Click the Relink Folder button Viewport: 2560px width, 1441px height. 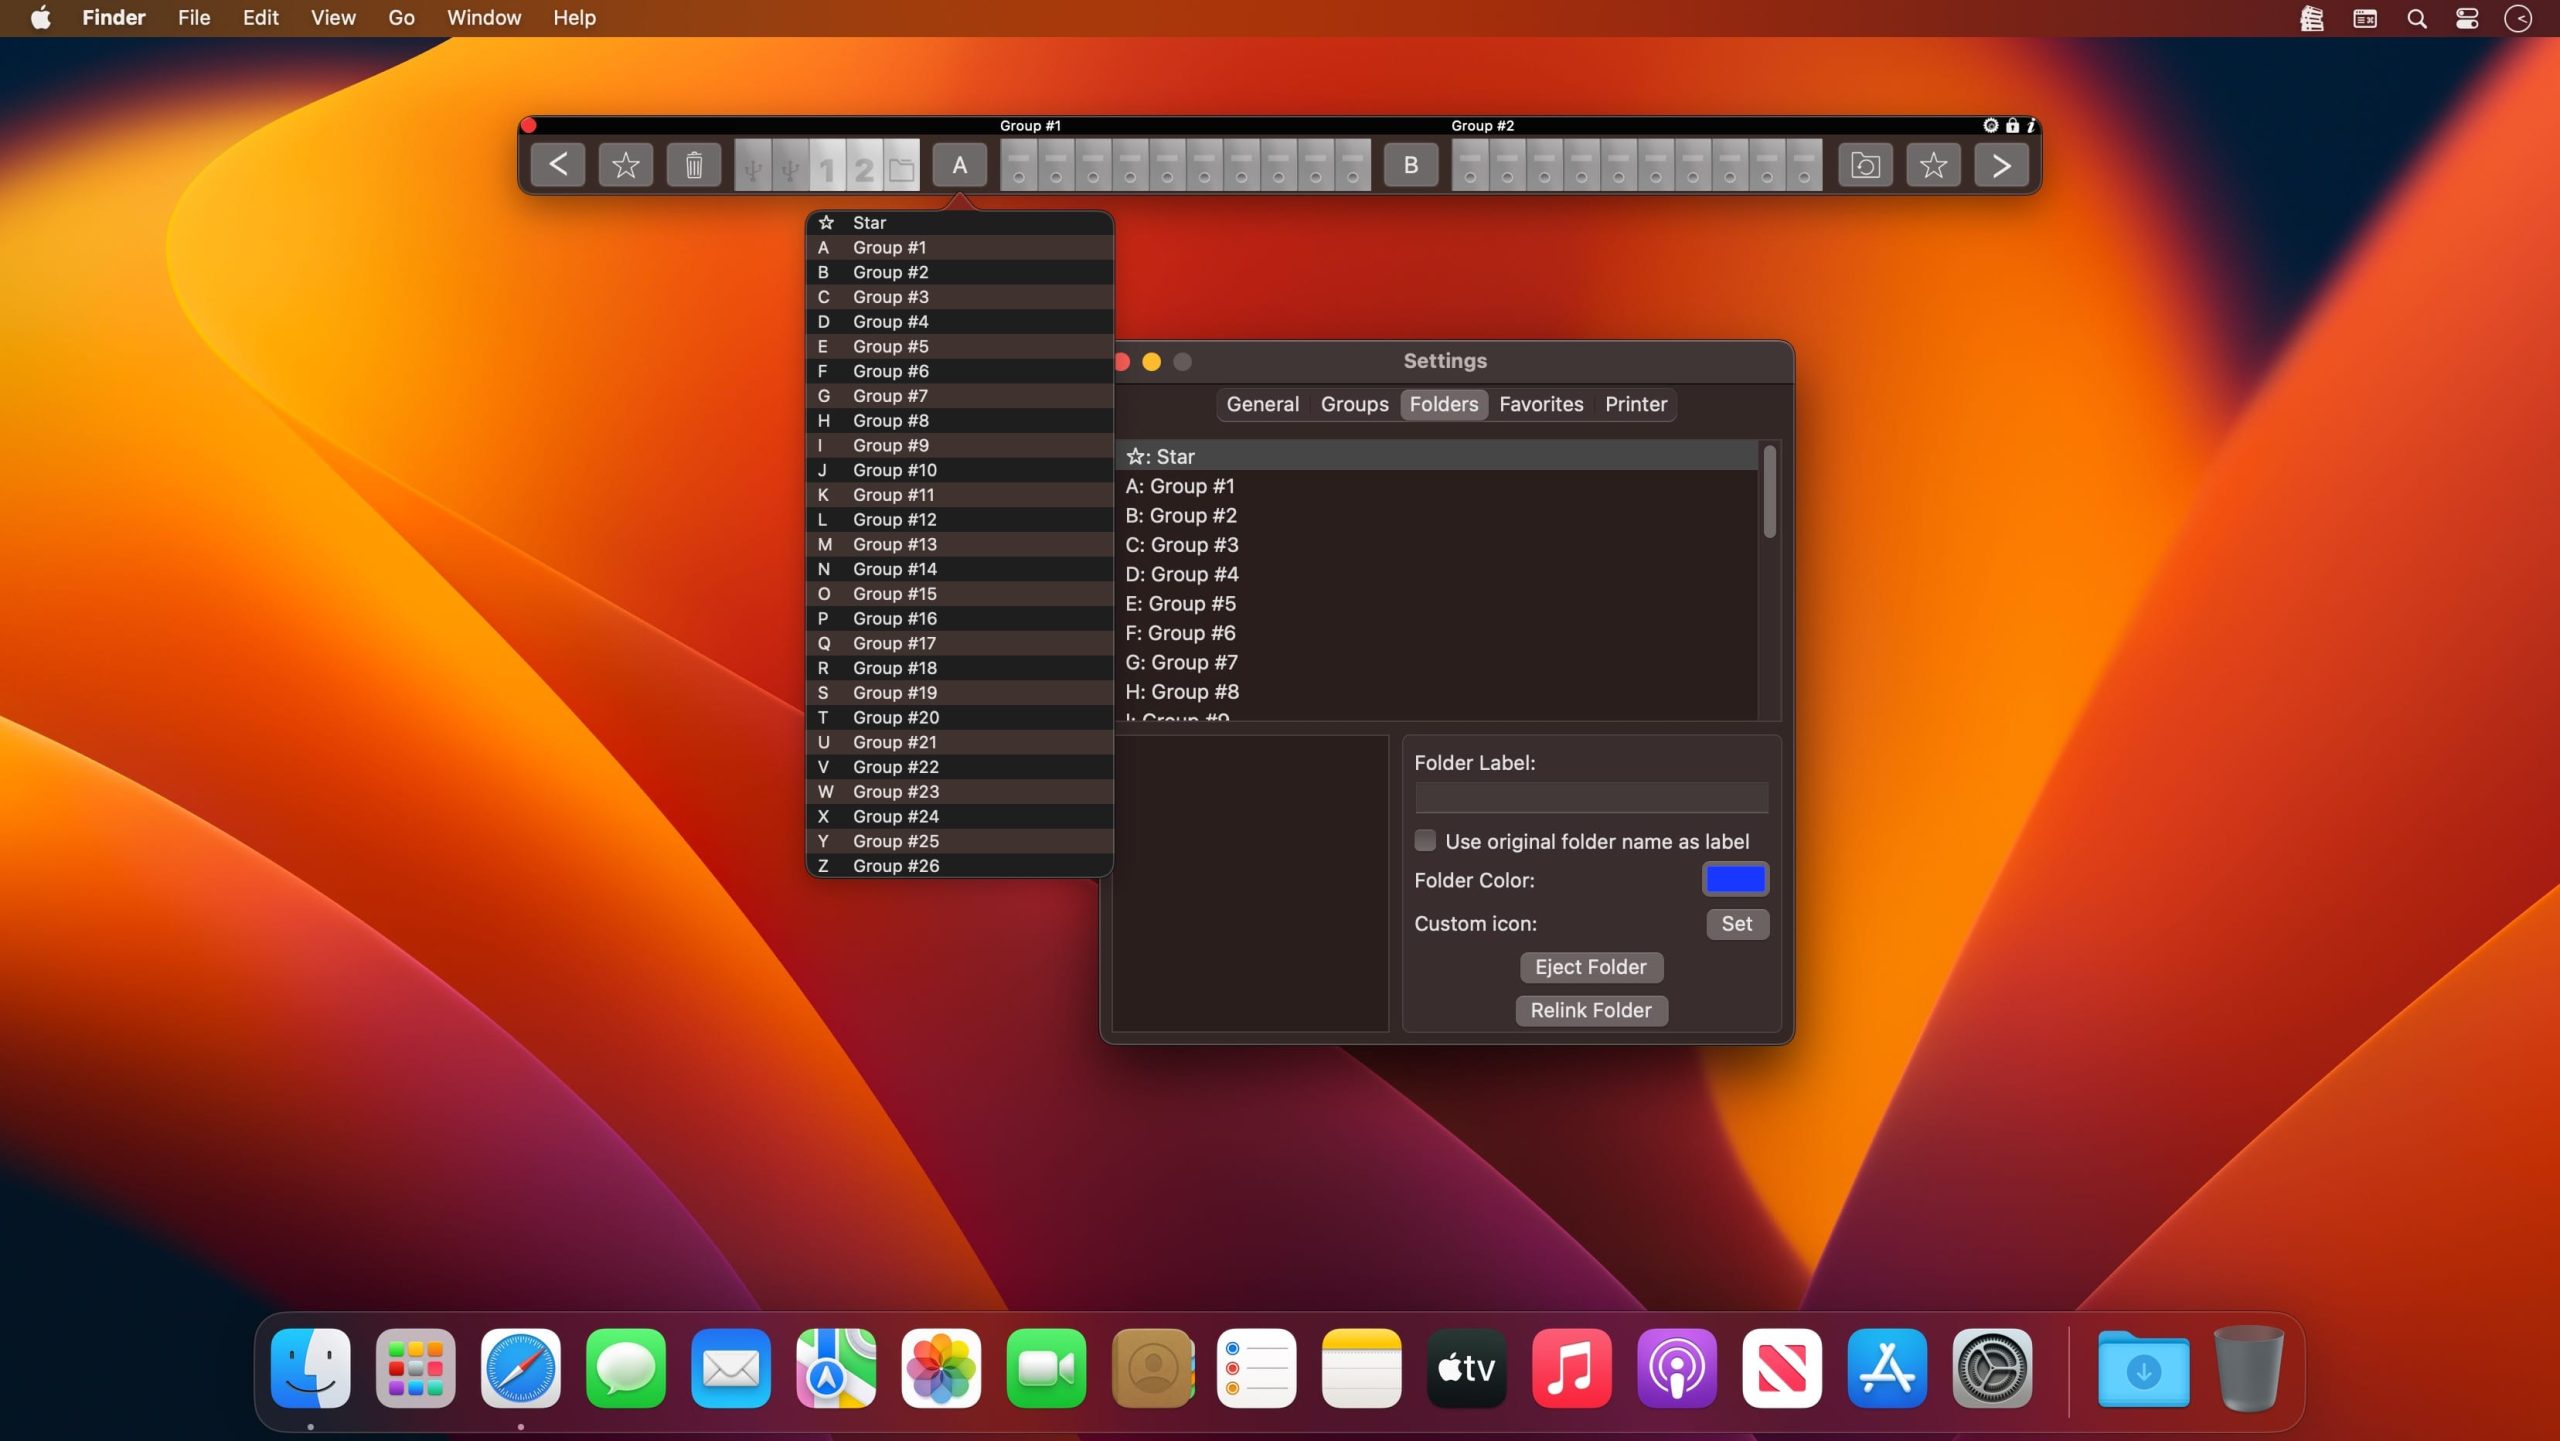point(1590,1010)
